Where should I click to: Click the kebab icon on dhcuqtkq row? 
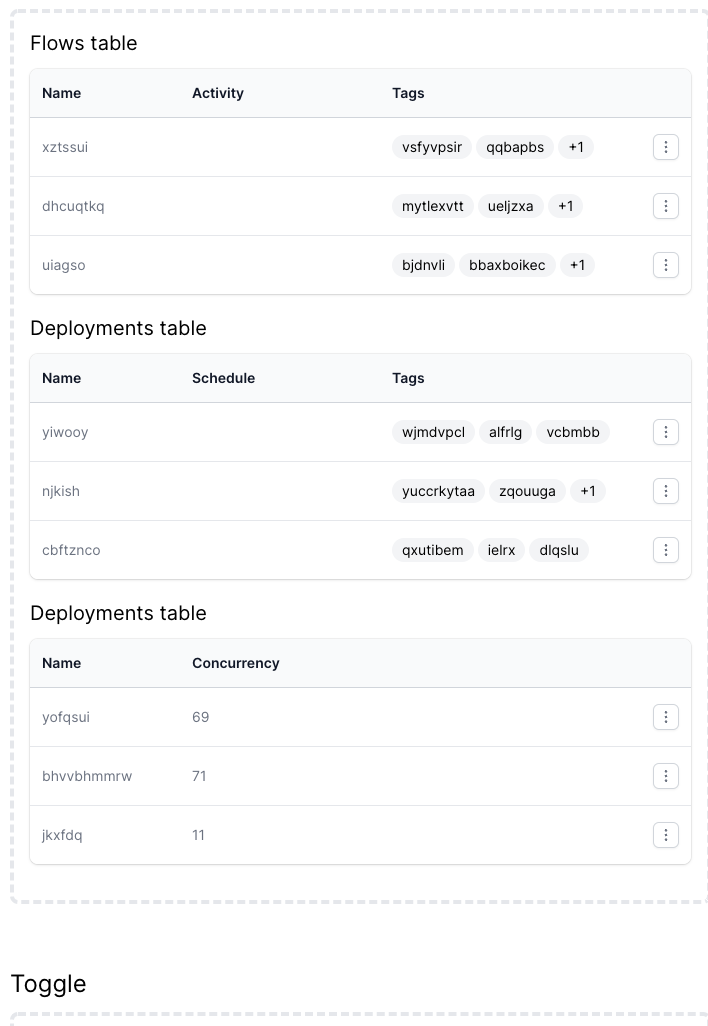pos(666,206)
